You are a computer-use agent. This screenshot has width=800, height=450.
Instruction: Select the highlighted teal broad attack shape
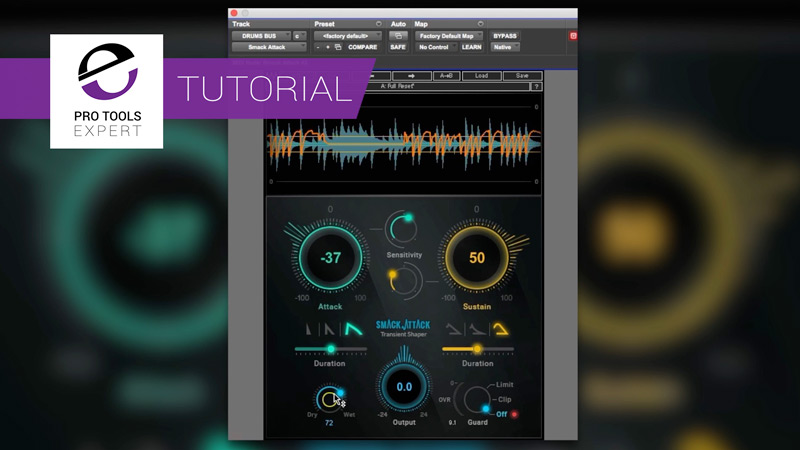tap(353, 329)
